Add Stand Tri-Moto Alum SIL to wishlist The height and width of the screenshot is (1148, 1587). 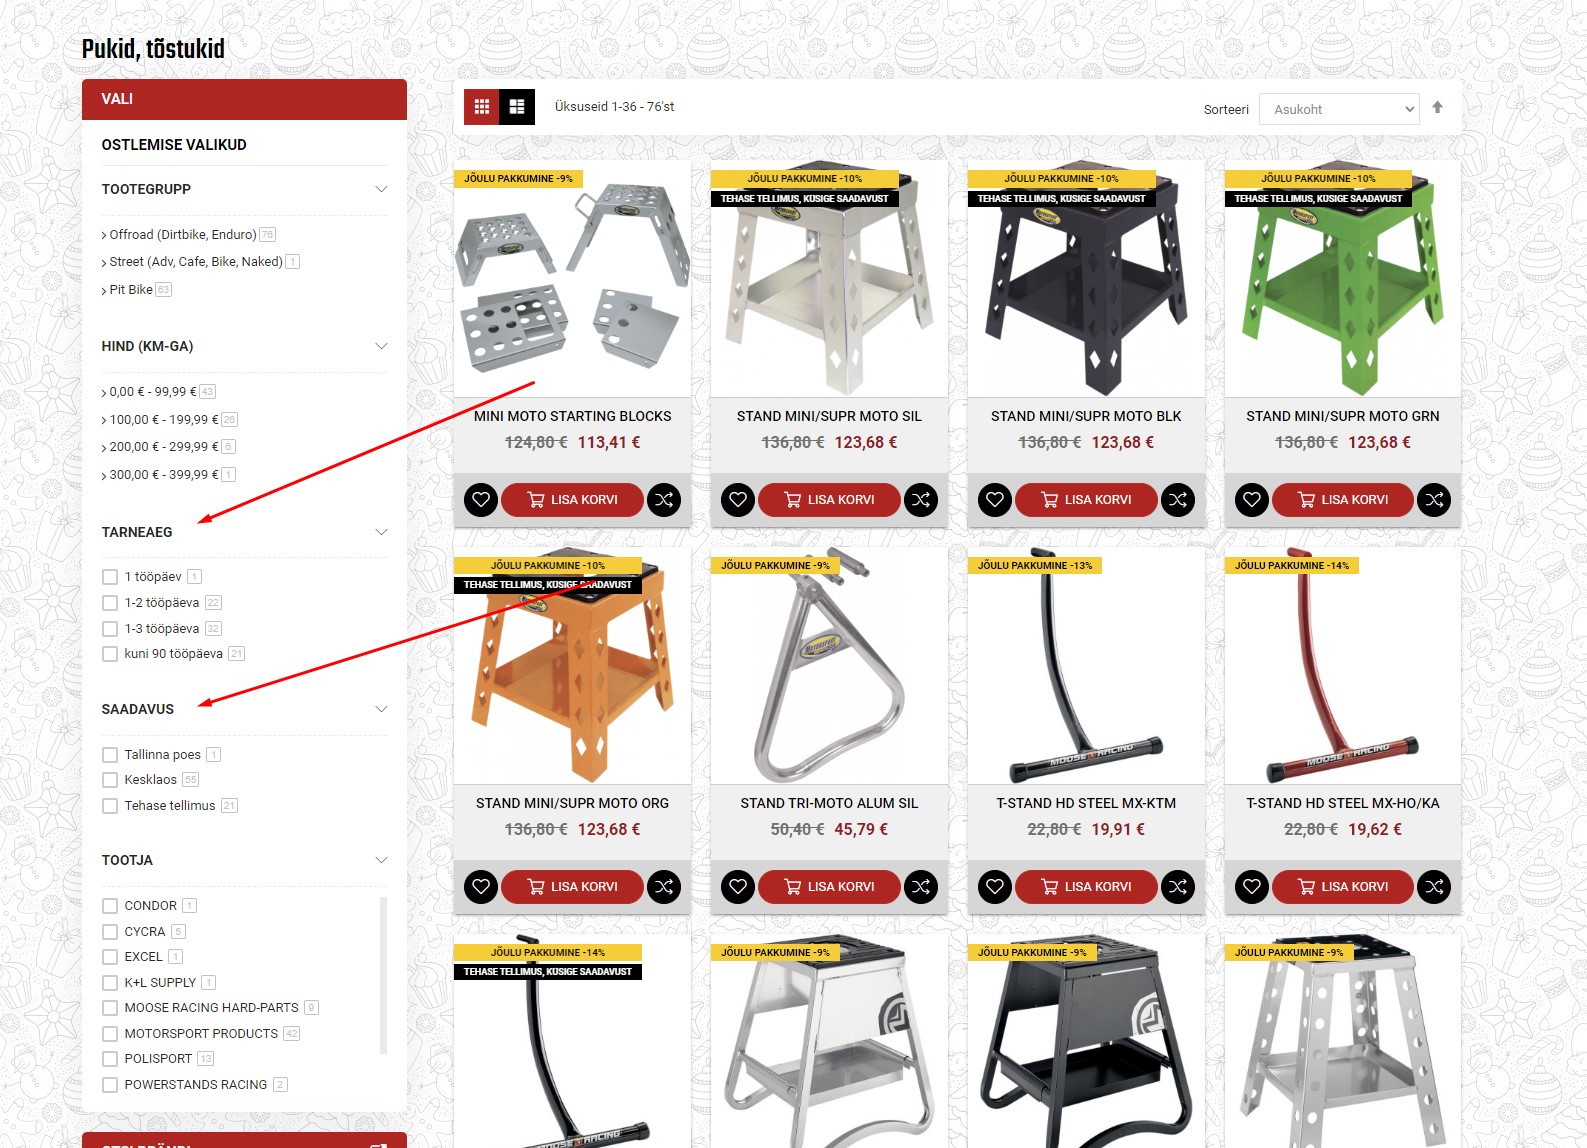click(x=738, y=886)
